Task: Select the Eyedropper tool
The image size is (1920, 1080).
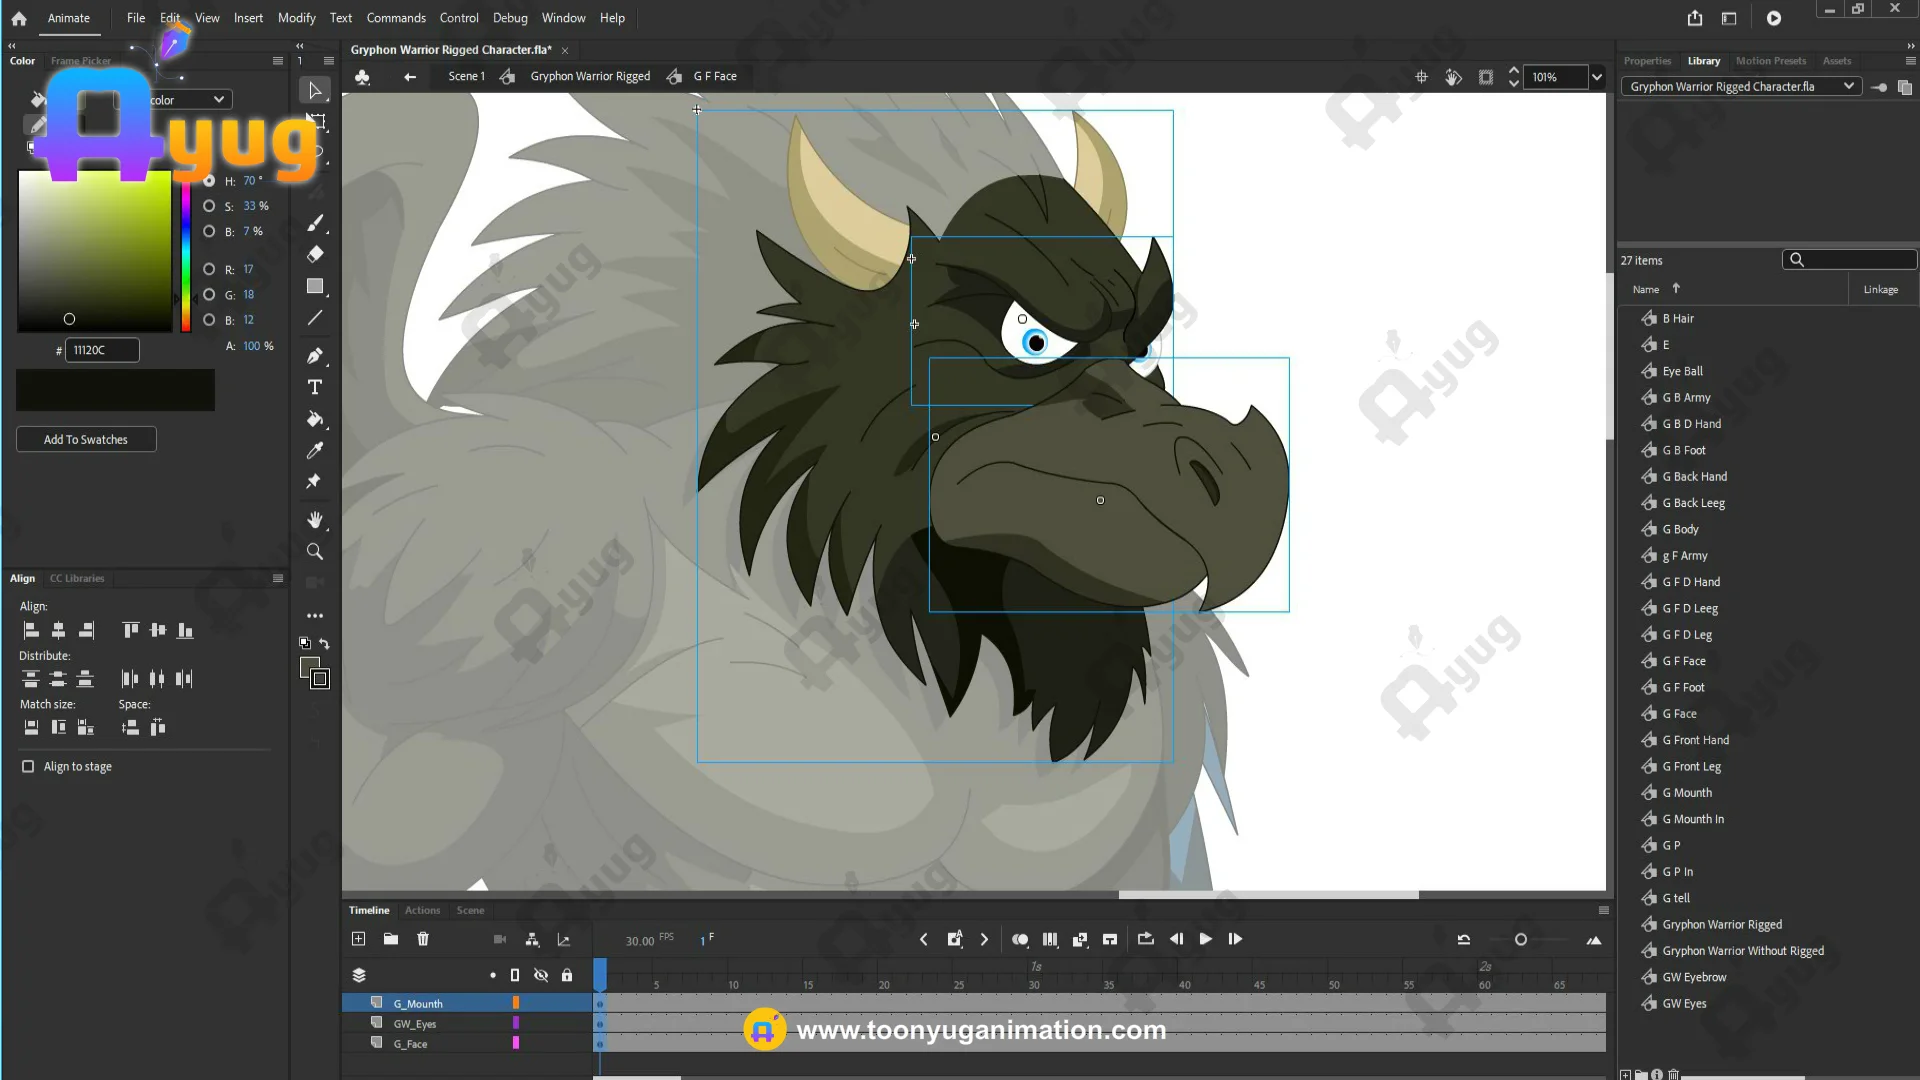Action: click(x=315, y=450)
